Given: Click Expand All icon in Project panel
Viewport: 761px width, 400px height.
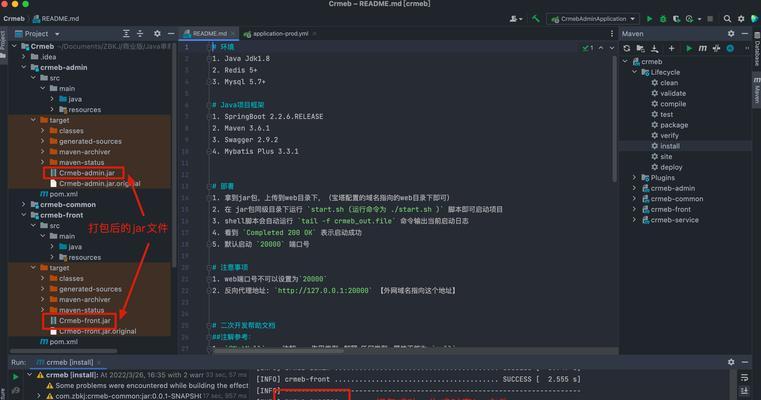Looking at the screenshot, I should [x=126, y=33].
